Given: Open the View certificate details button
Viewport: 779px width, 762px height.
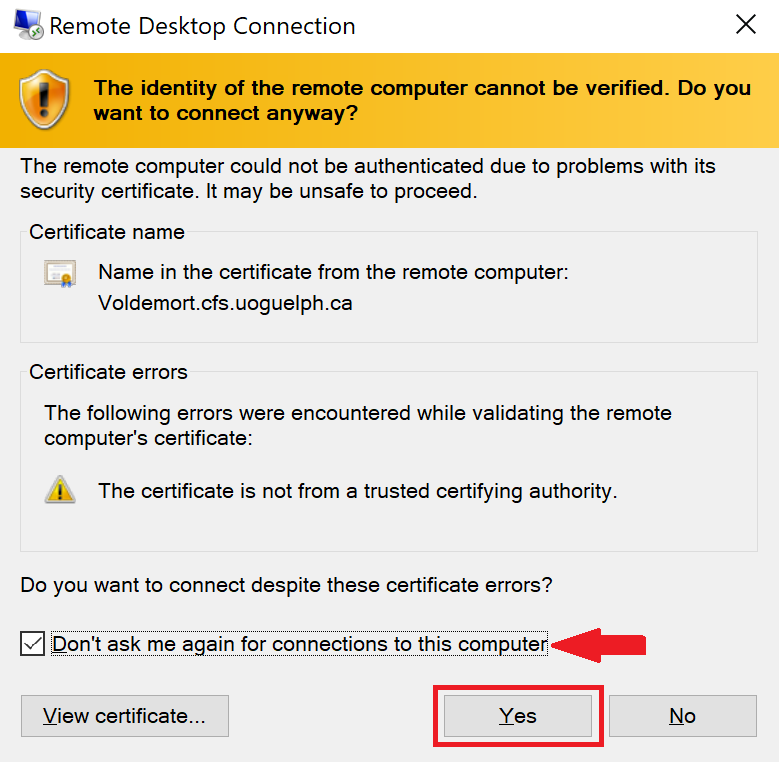Looking at the screenshot, I should click(x=125, y=716).
